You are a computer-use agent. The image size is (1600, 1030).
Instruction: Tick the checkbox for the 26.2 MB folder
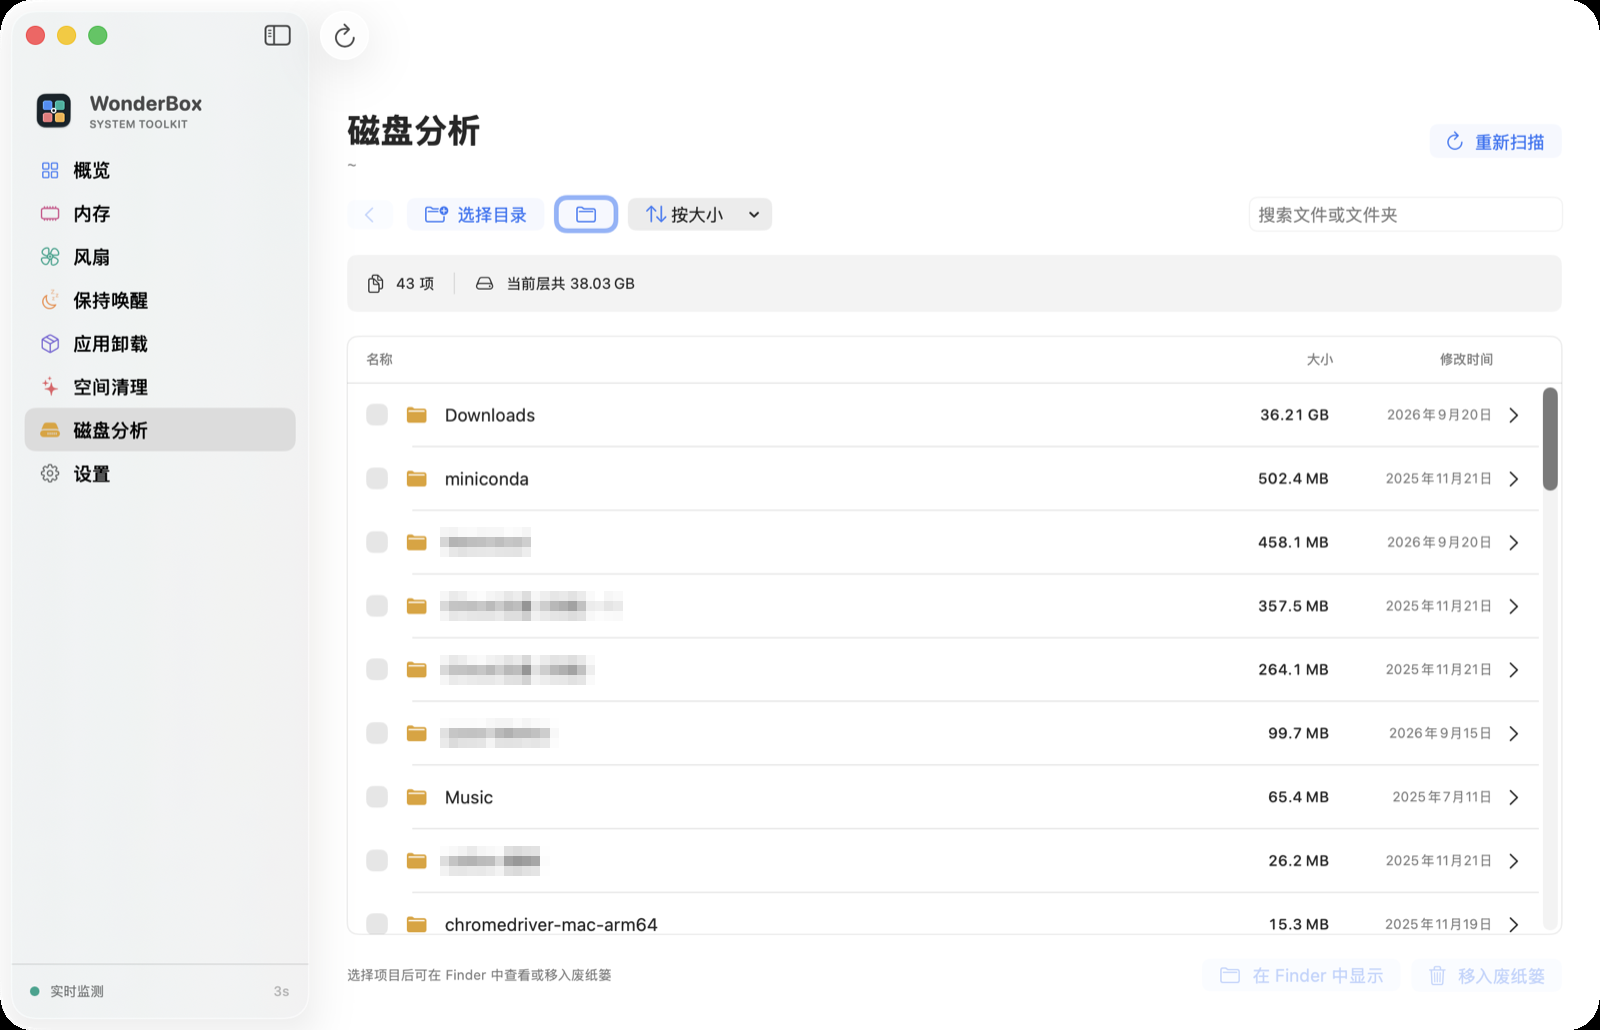pyautogui.click(x=377, y=861)
